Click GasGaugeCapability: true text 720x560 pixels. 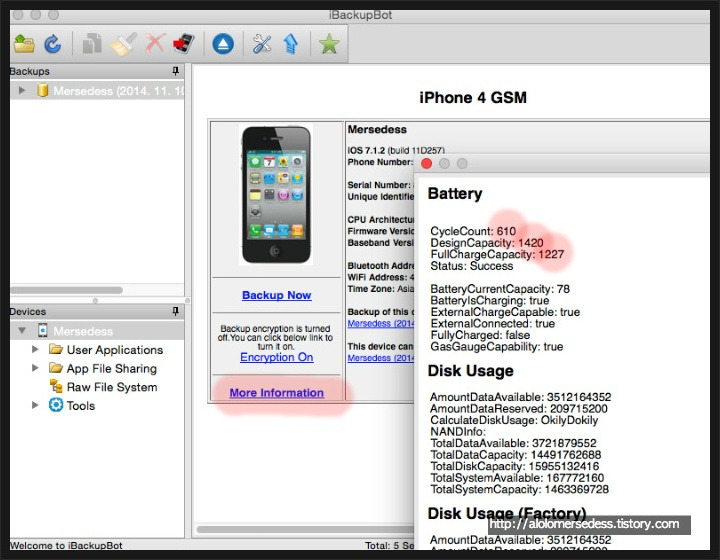pos(496,346)
